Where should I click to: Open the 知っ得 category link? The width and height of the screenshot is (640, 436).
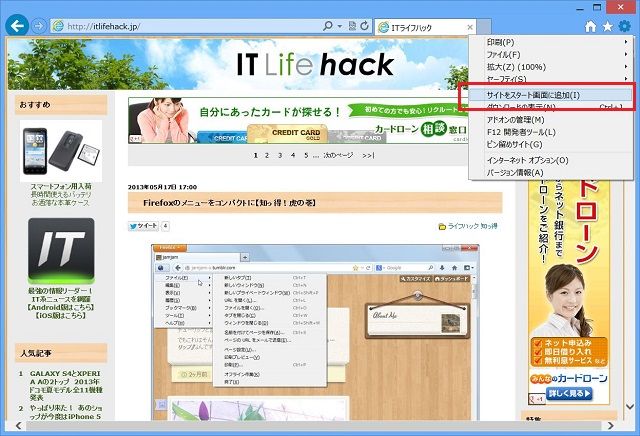click(x=489, y=226)
